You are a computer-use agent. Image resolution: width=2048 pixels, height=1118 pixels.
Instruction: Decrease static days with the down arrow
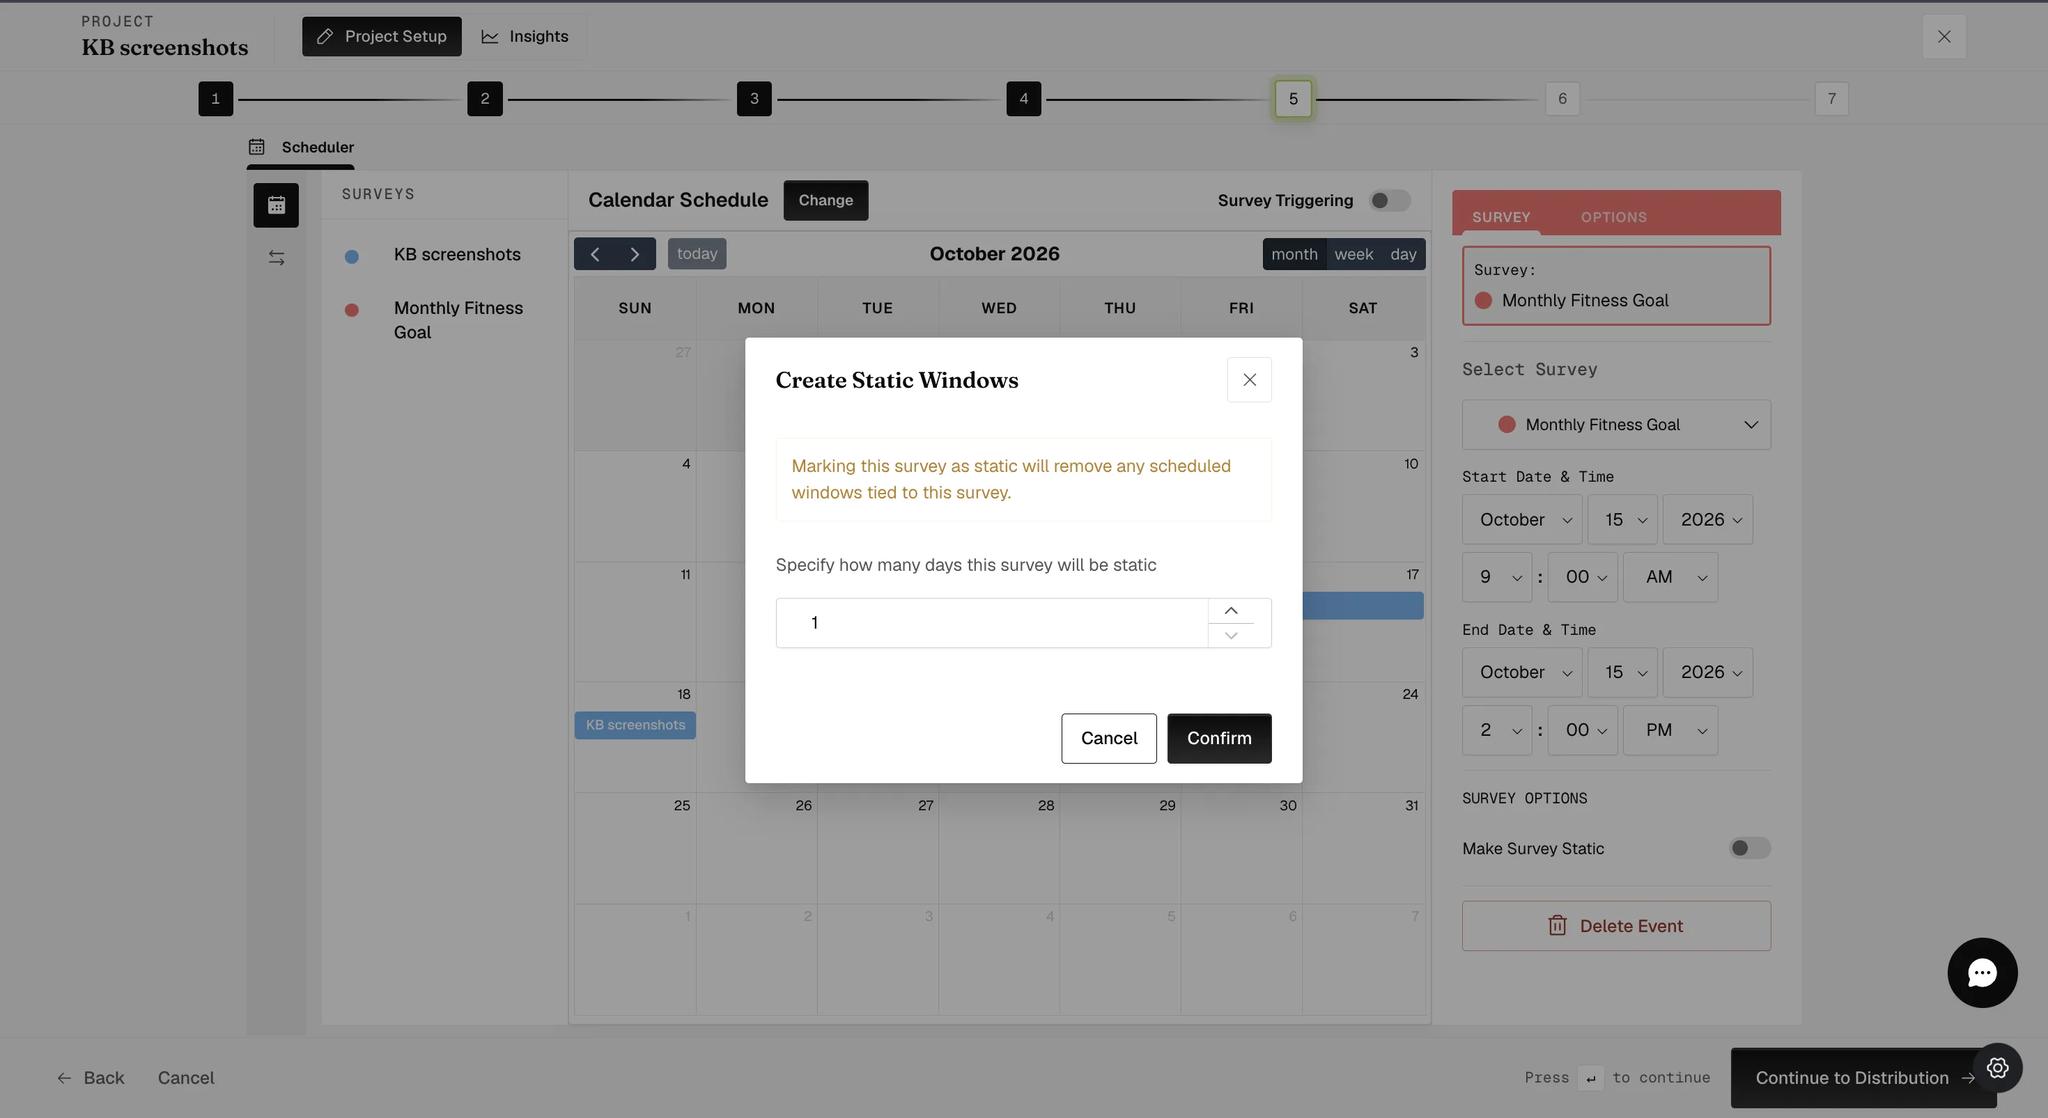point(1231,635)
